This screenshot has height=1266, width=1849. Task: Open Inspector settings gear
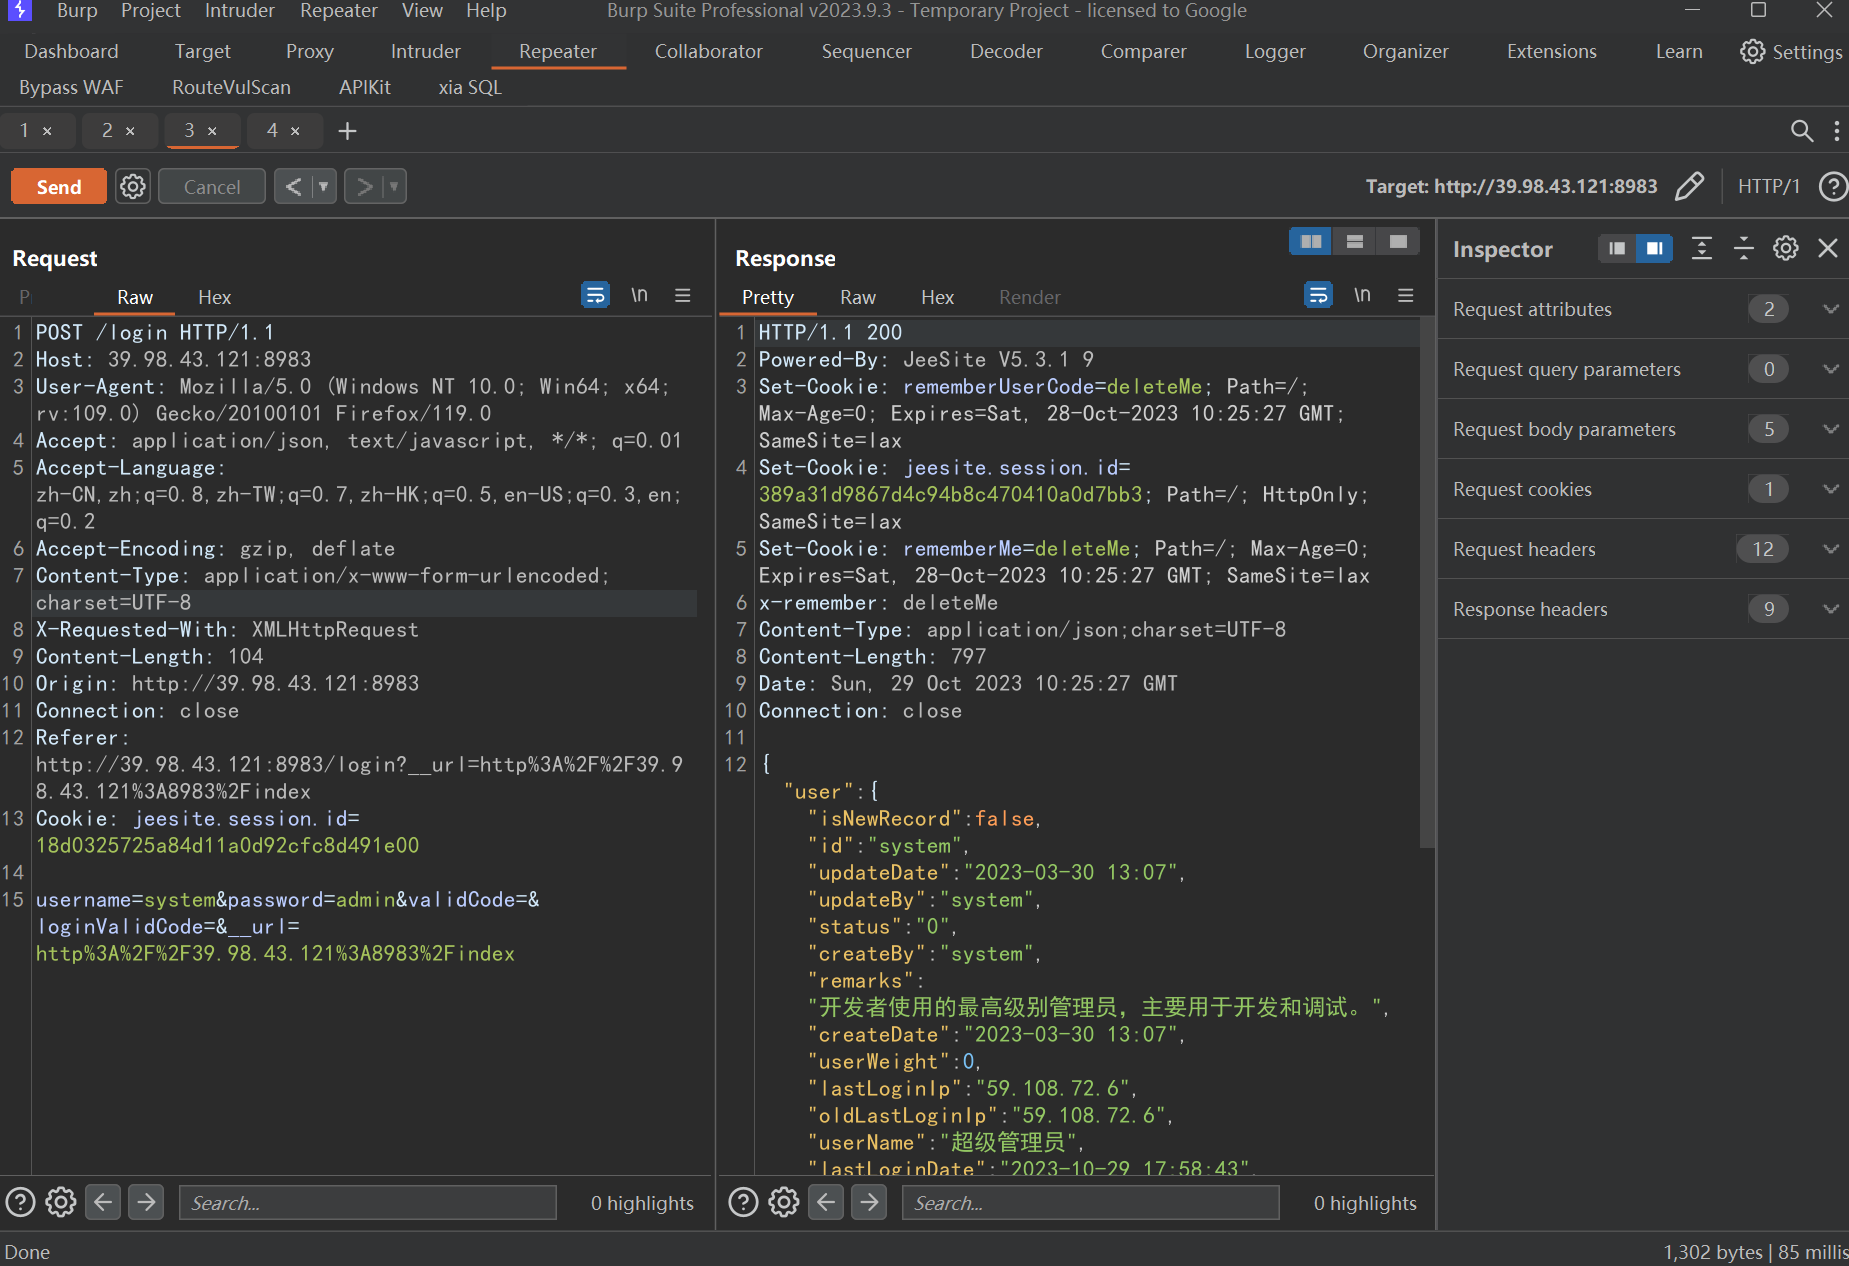[1786, 249]
